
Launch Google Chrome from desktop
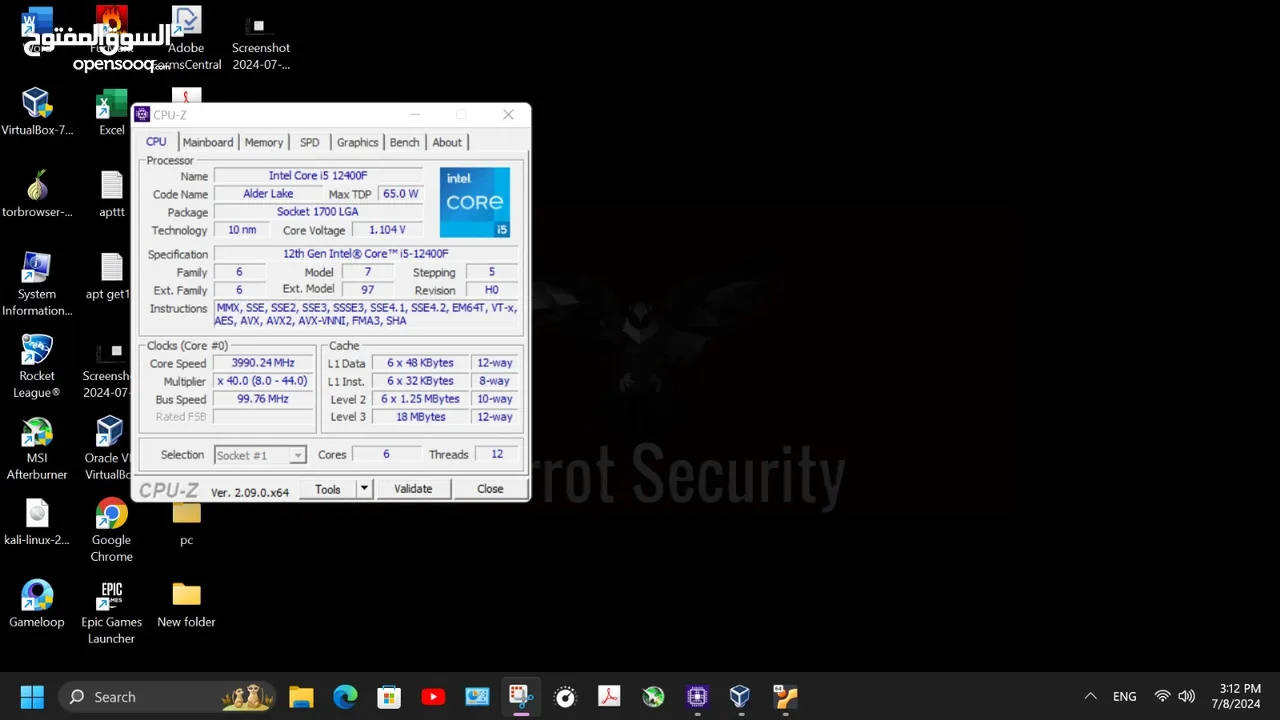(111, 530)
